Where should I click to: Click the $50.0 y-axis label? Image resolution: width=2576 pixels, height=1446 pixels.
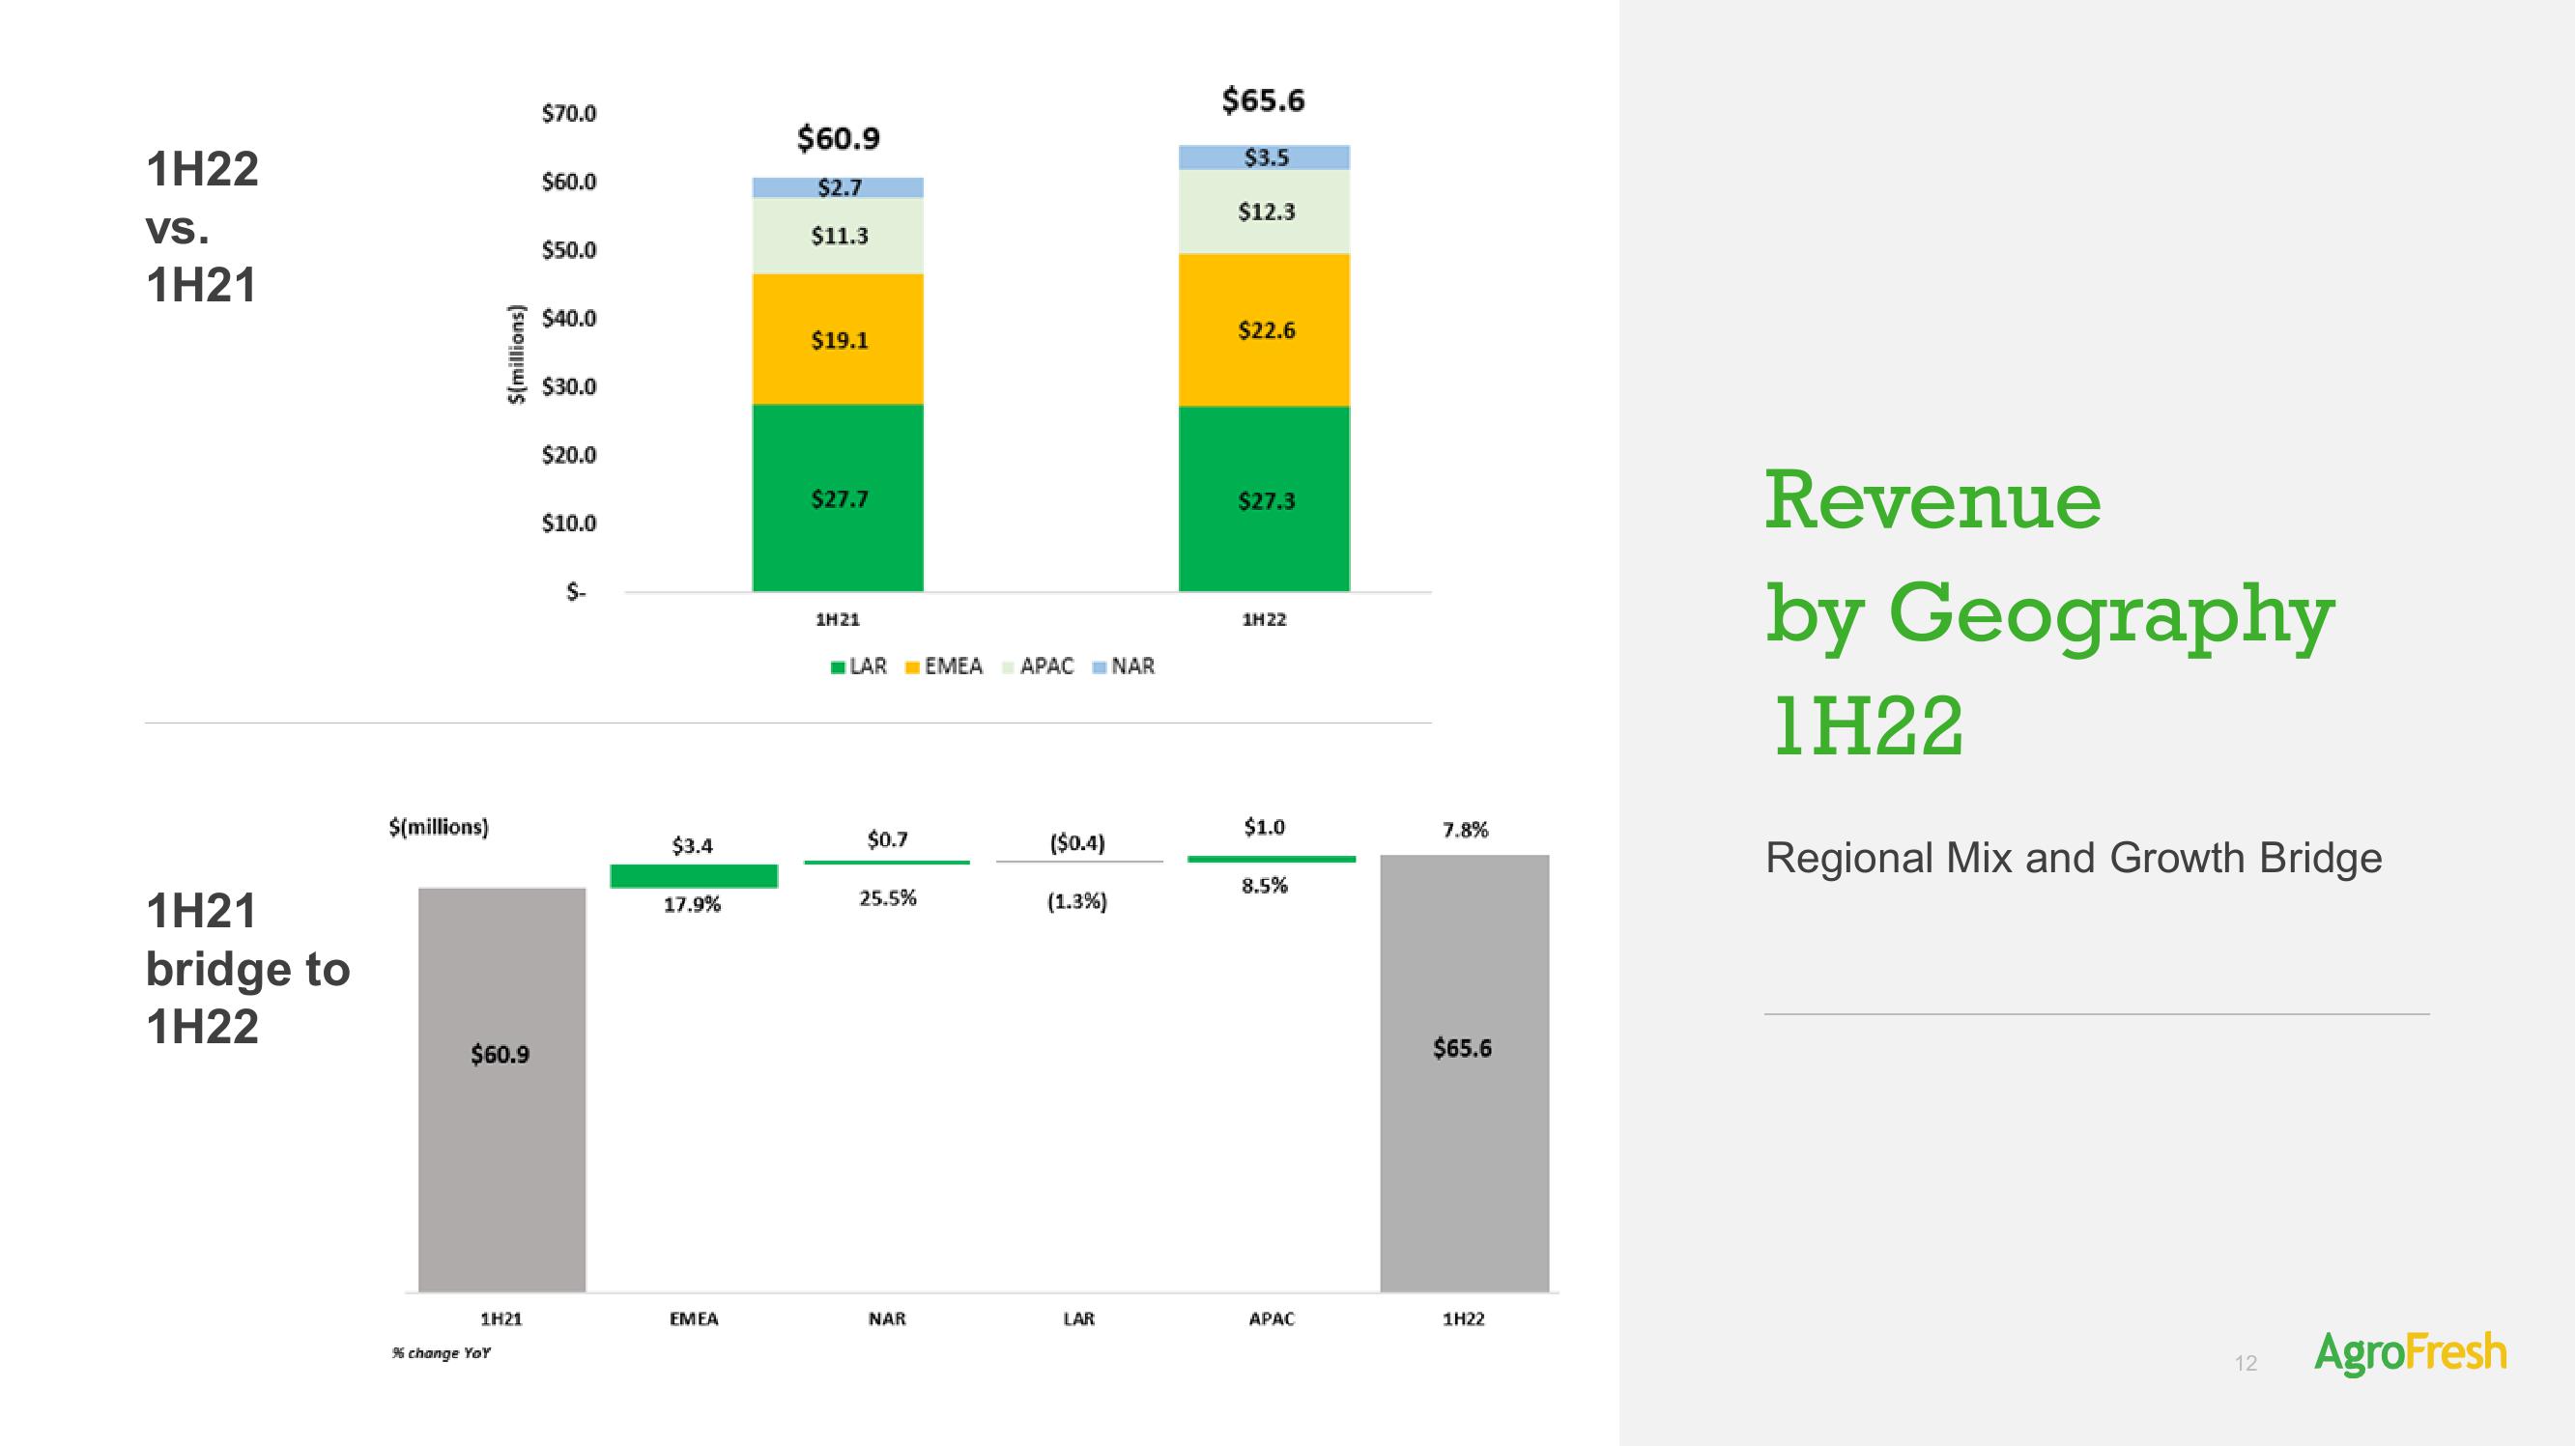click(568, 250)
